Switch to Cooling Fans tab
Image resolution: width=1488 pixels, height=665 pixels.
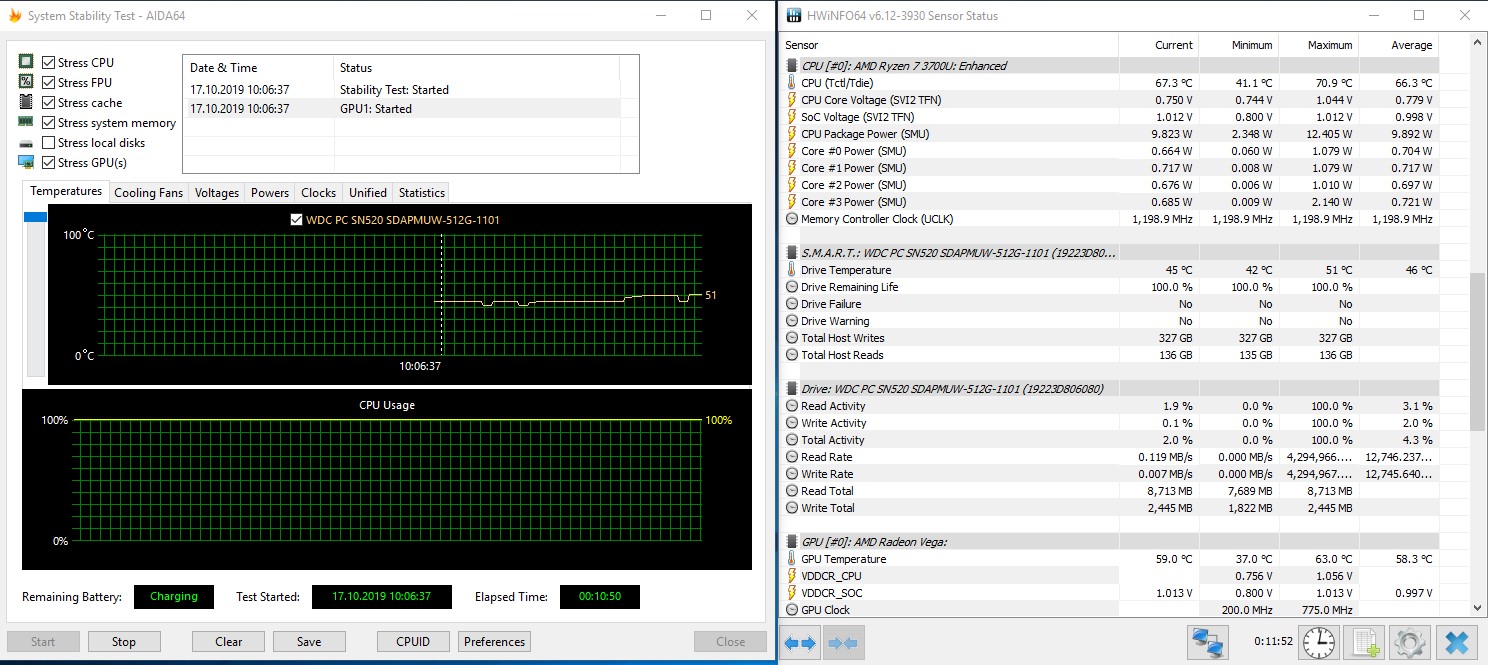[148, 193]
